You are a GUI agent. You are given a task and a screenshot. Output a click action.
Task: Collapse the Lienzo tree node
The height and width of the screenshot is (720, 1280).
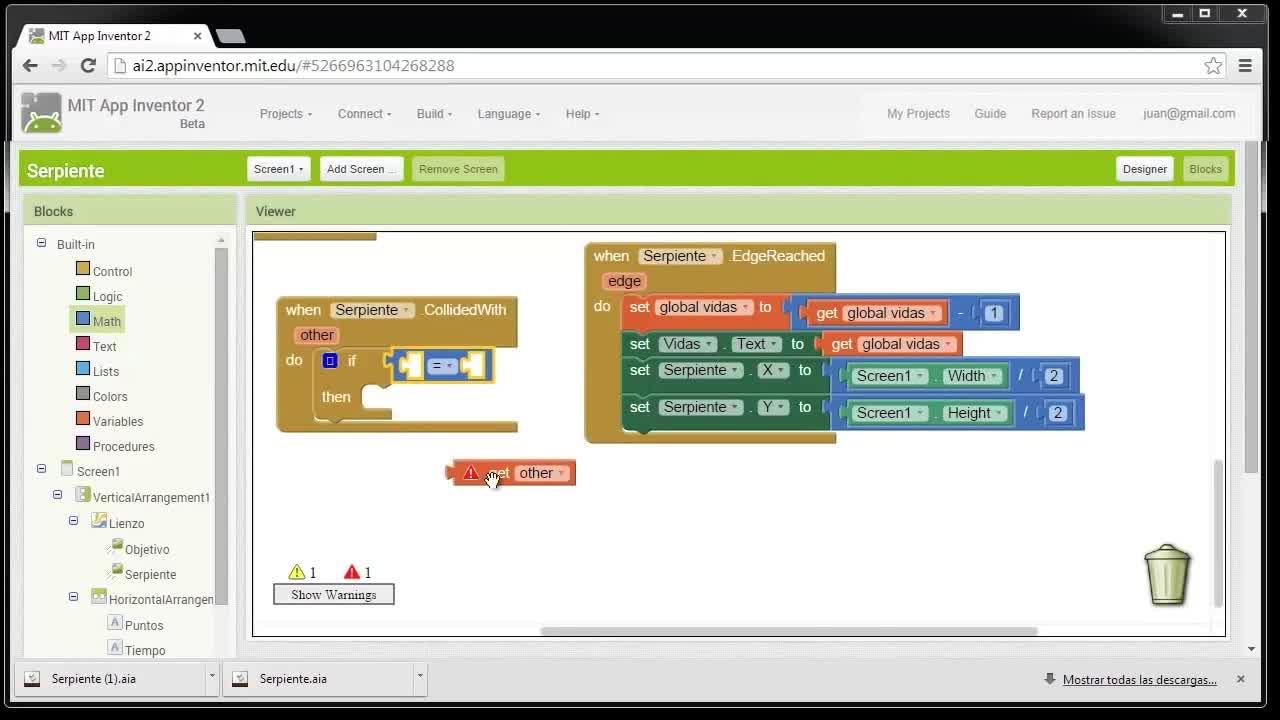point(73,520)
